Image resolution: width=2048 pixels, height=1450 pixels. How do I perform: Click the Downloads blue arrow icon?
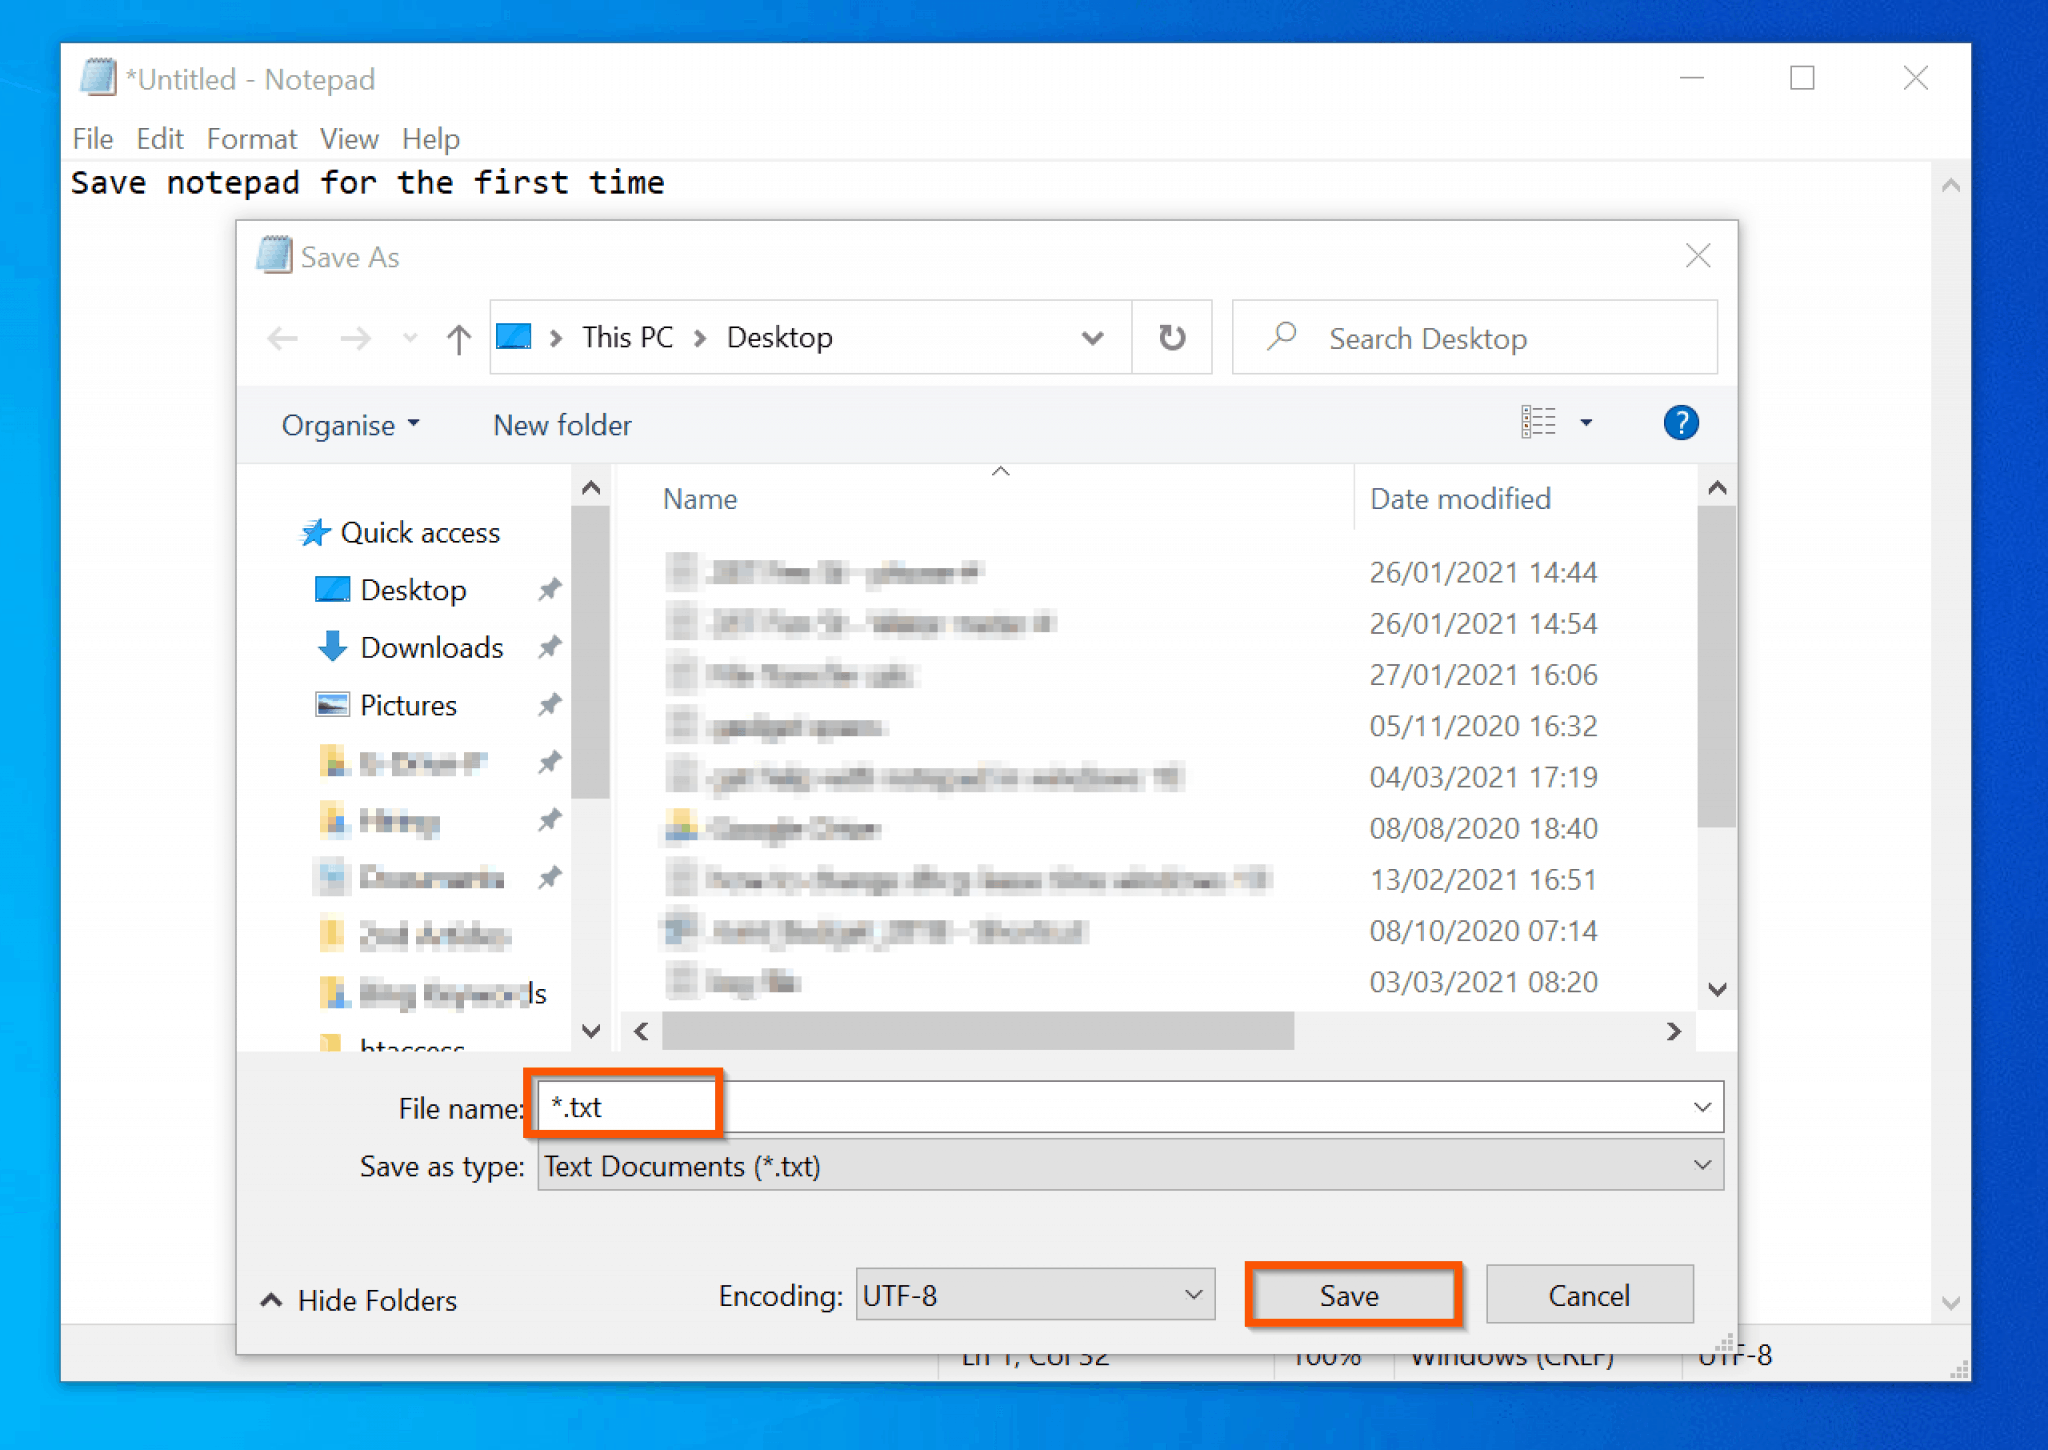[332, 647]
